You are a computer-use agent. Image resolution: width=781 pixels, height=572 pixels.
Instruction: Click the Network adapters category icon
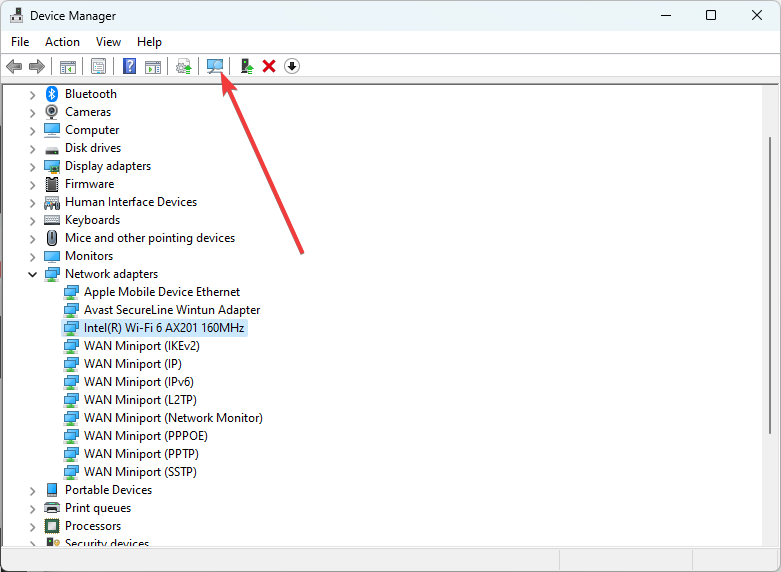click(52, 274)
